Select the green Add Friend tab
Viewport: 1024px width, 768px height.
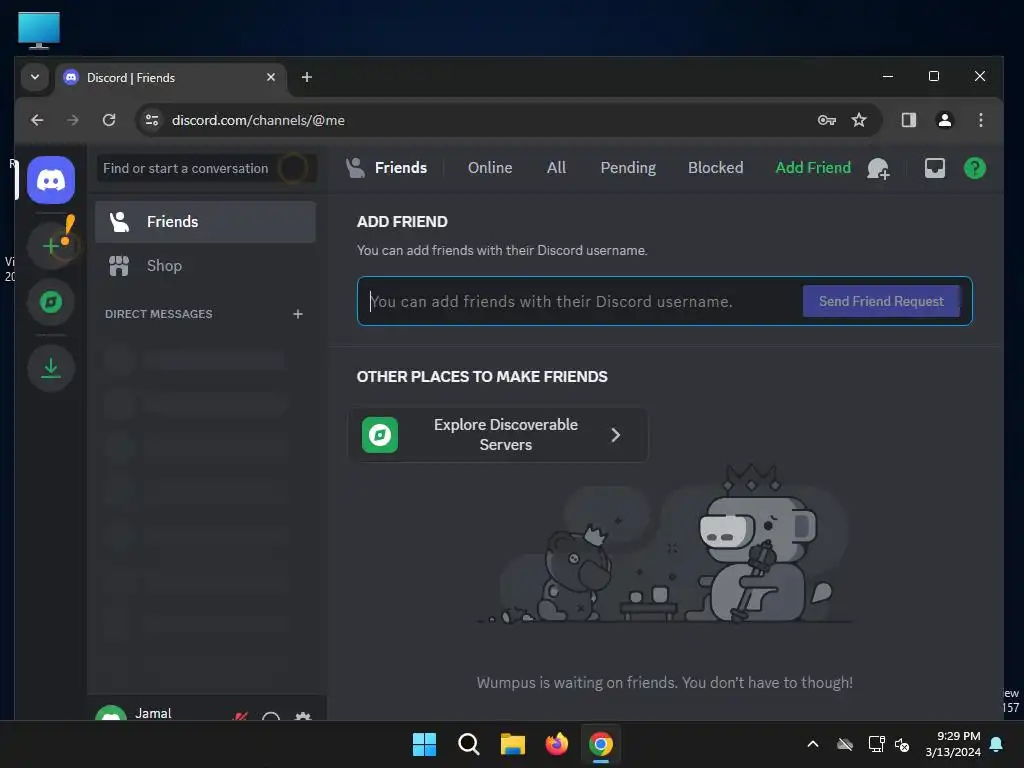pos(813,168)
